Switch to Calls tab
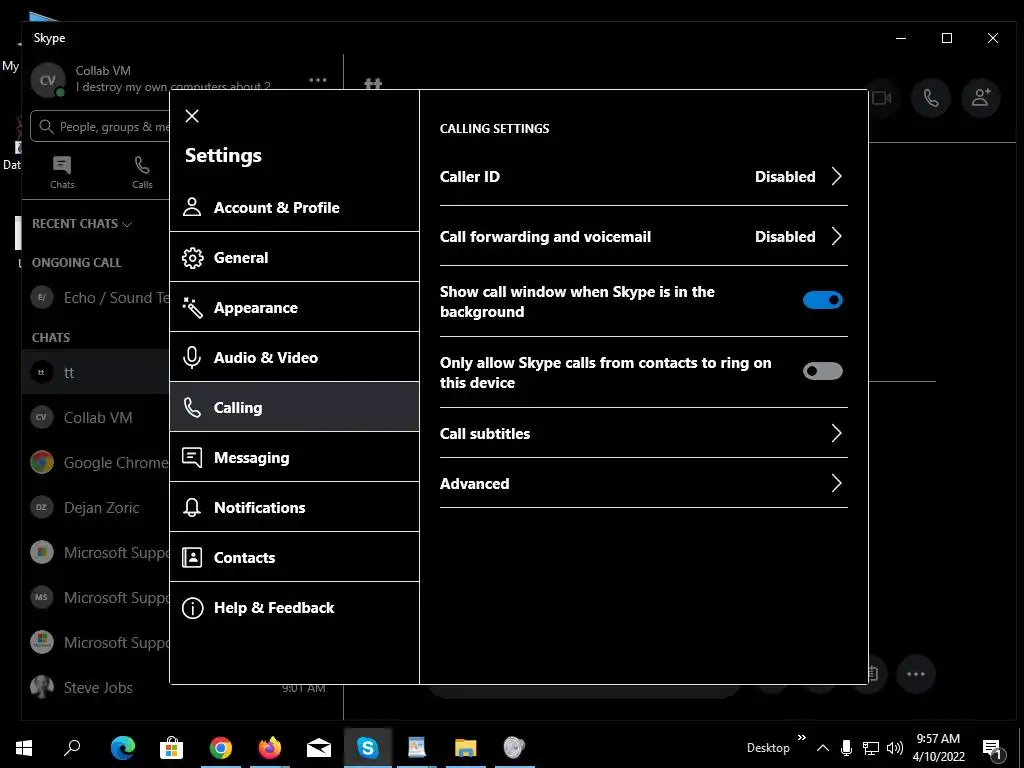 pos(142,172)
